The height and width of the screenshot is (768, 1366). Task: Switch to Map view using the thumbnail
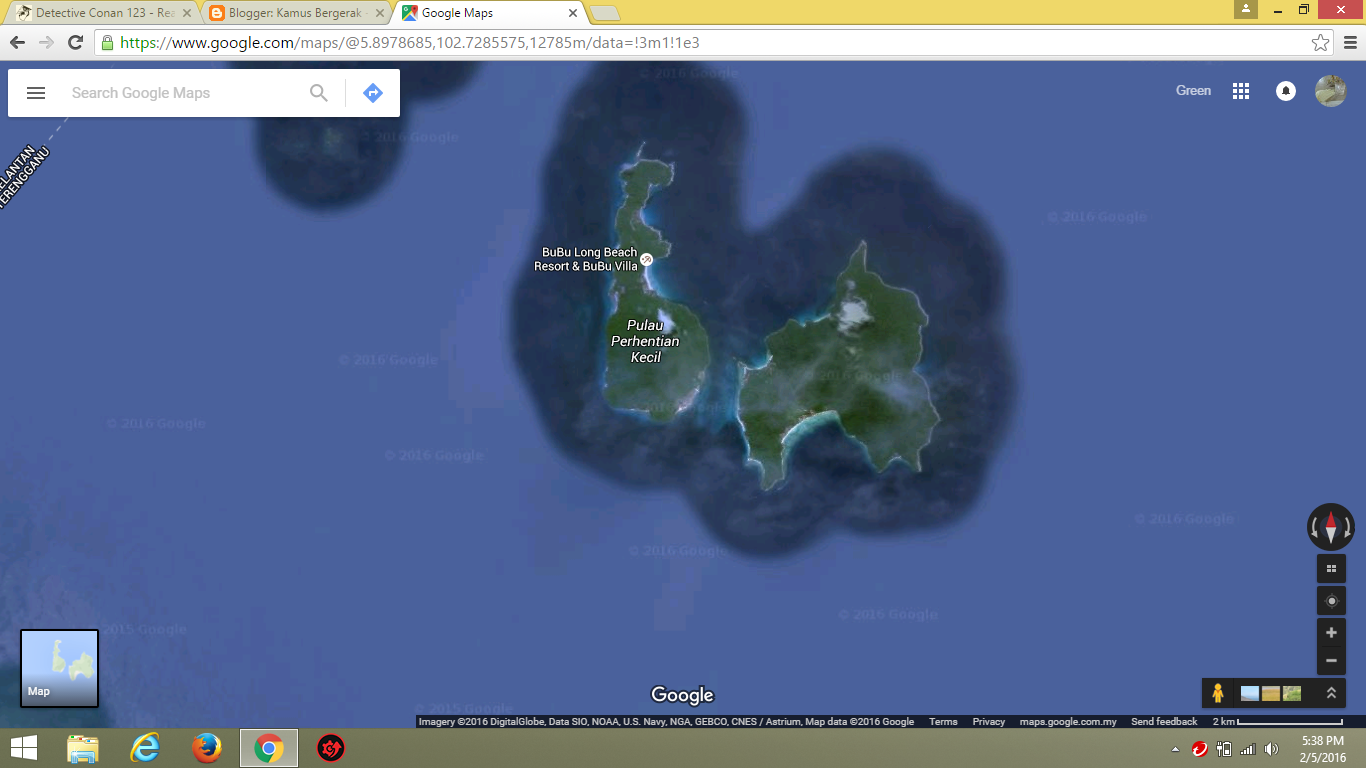point(60,669)
